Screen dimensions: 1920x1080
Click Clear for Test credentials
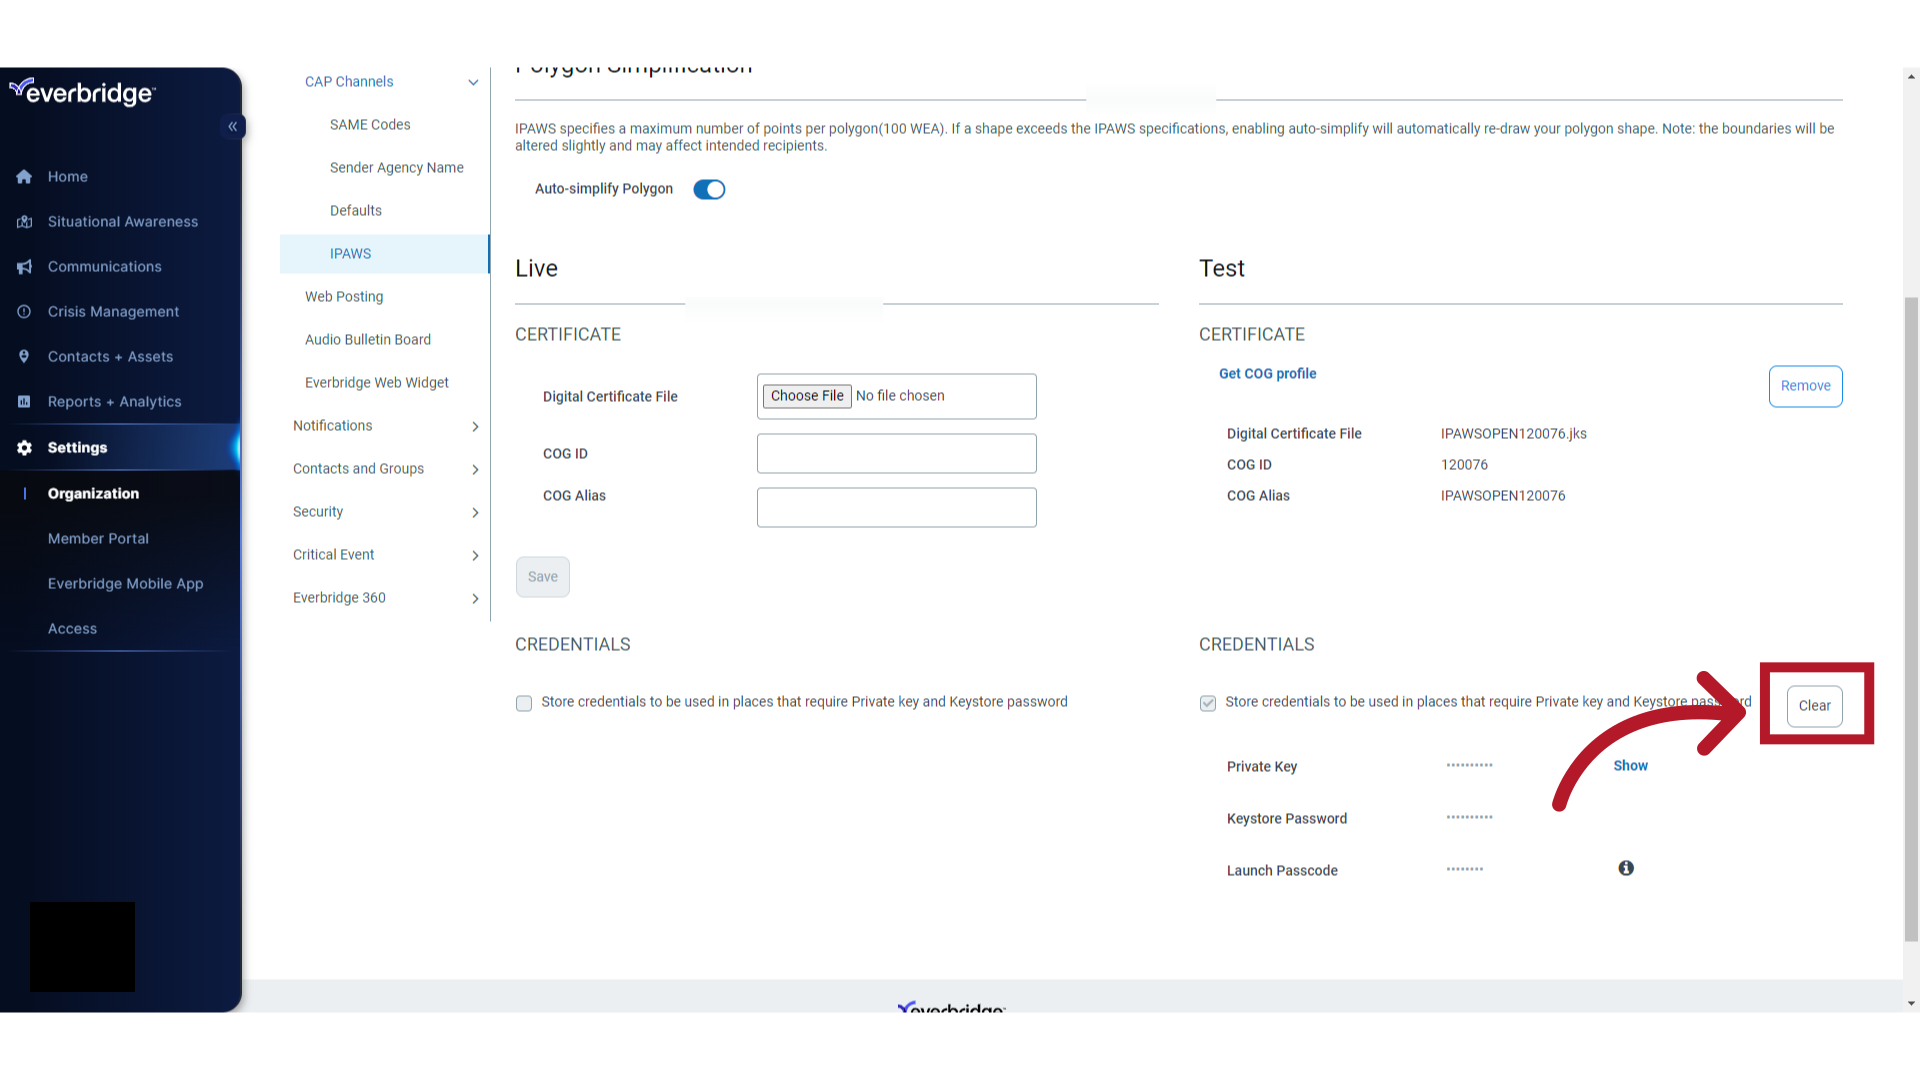click(x=1814, y=706)
